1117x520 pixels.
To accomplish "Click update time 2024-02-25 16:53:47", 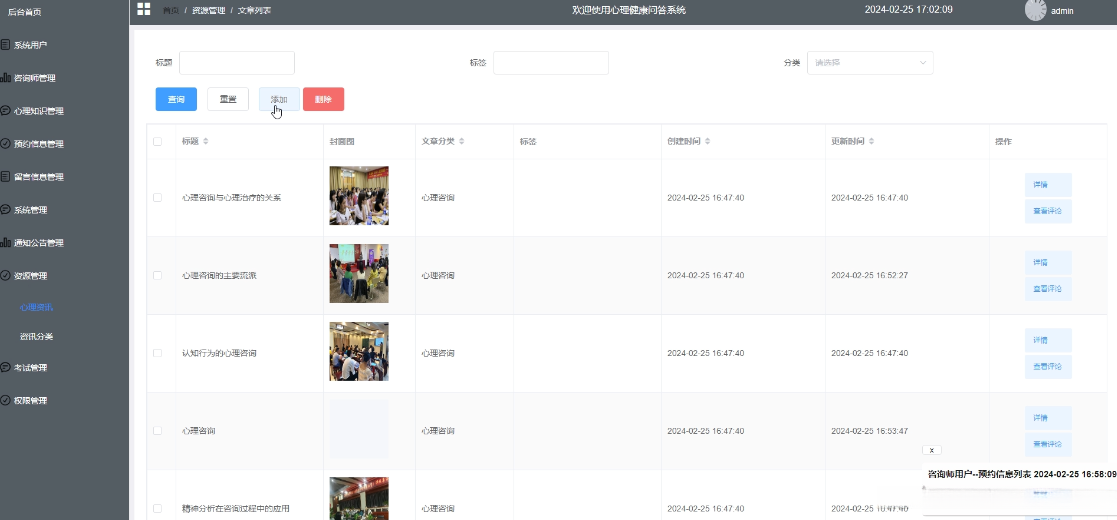I will point(870,431).
